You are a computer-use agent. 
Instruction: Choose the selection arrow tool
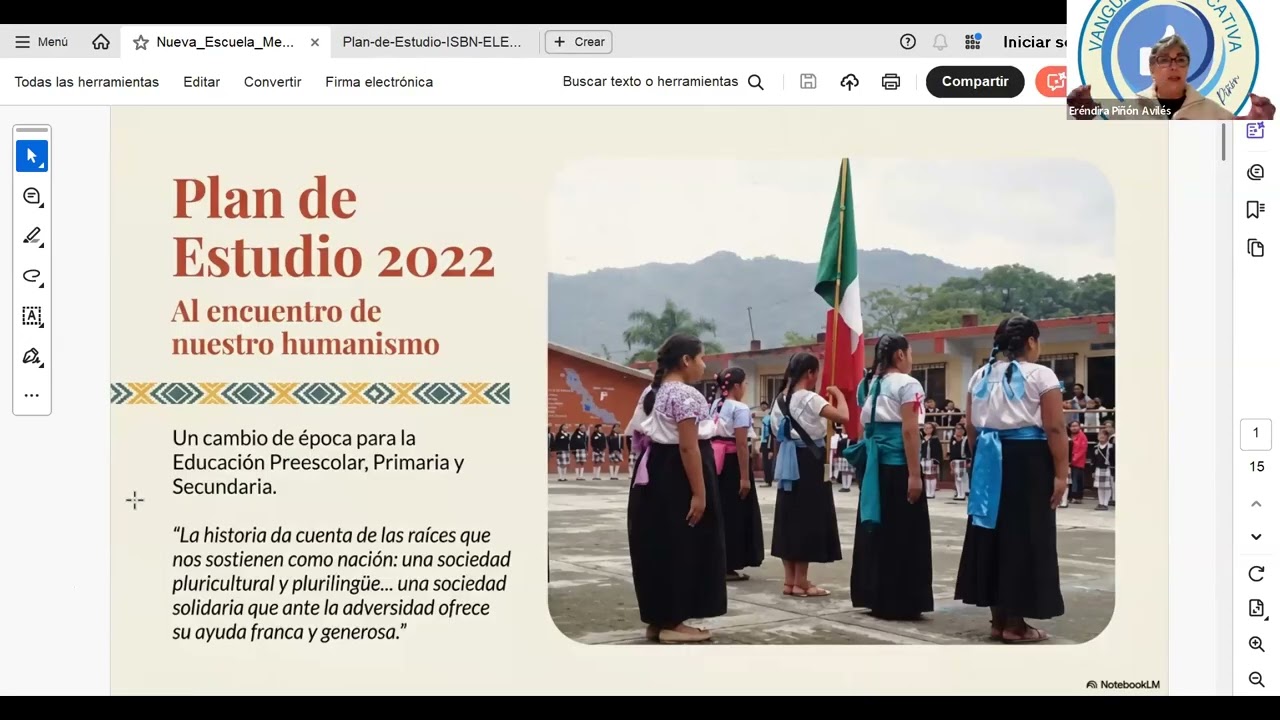coord(32,156)
